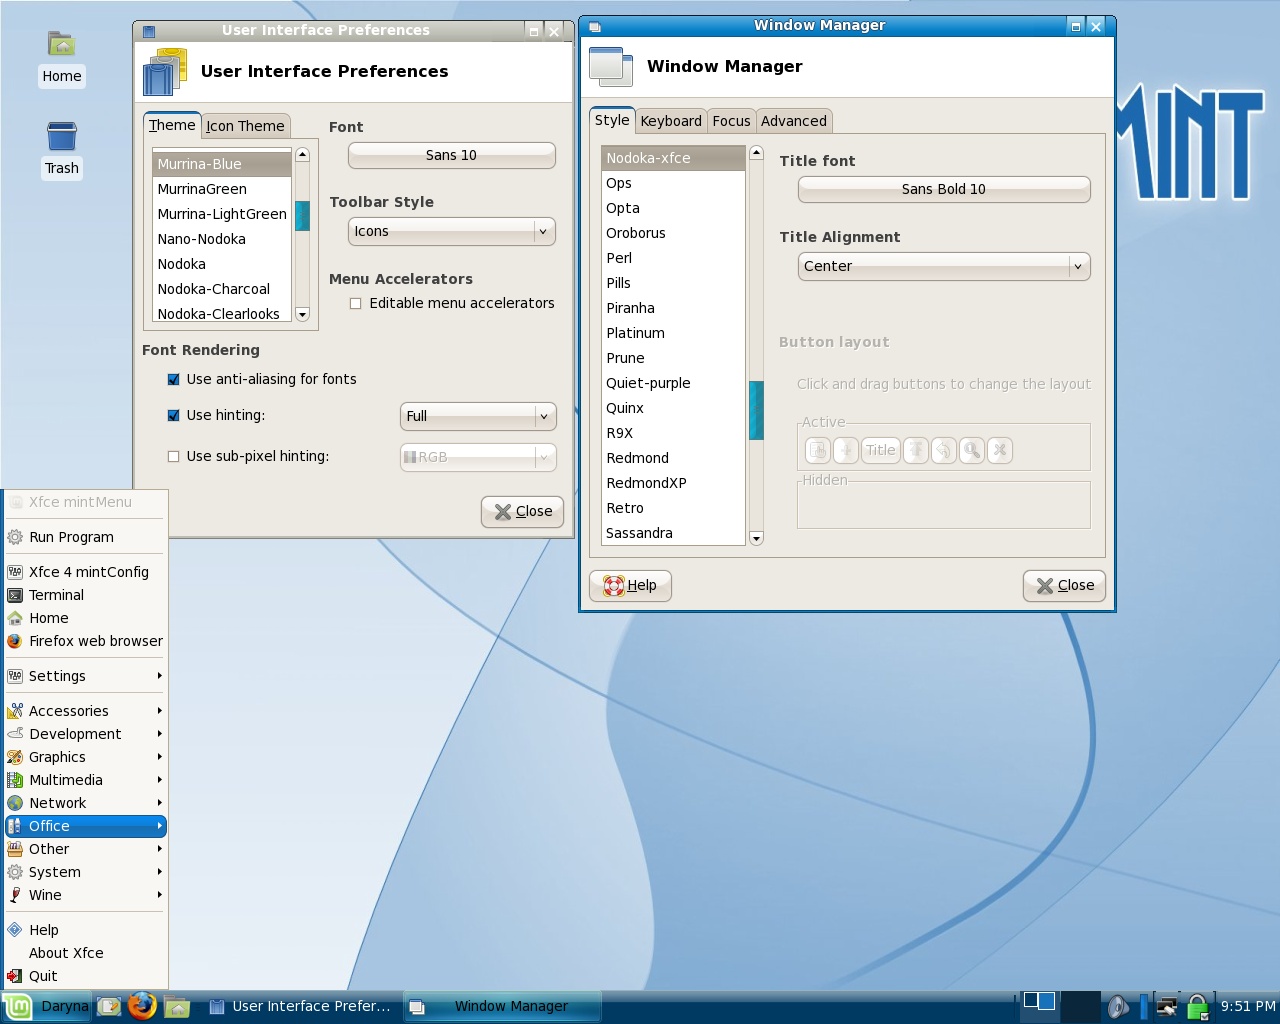
Task: Uncheck the Use hinting checkbox
Action: (x=173, y=415)
